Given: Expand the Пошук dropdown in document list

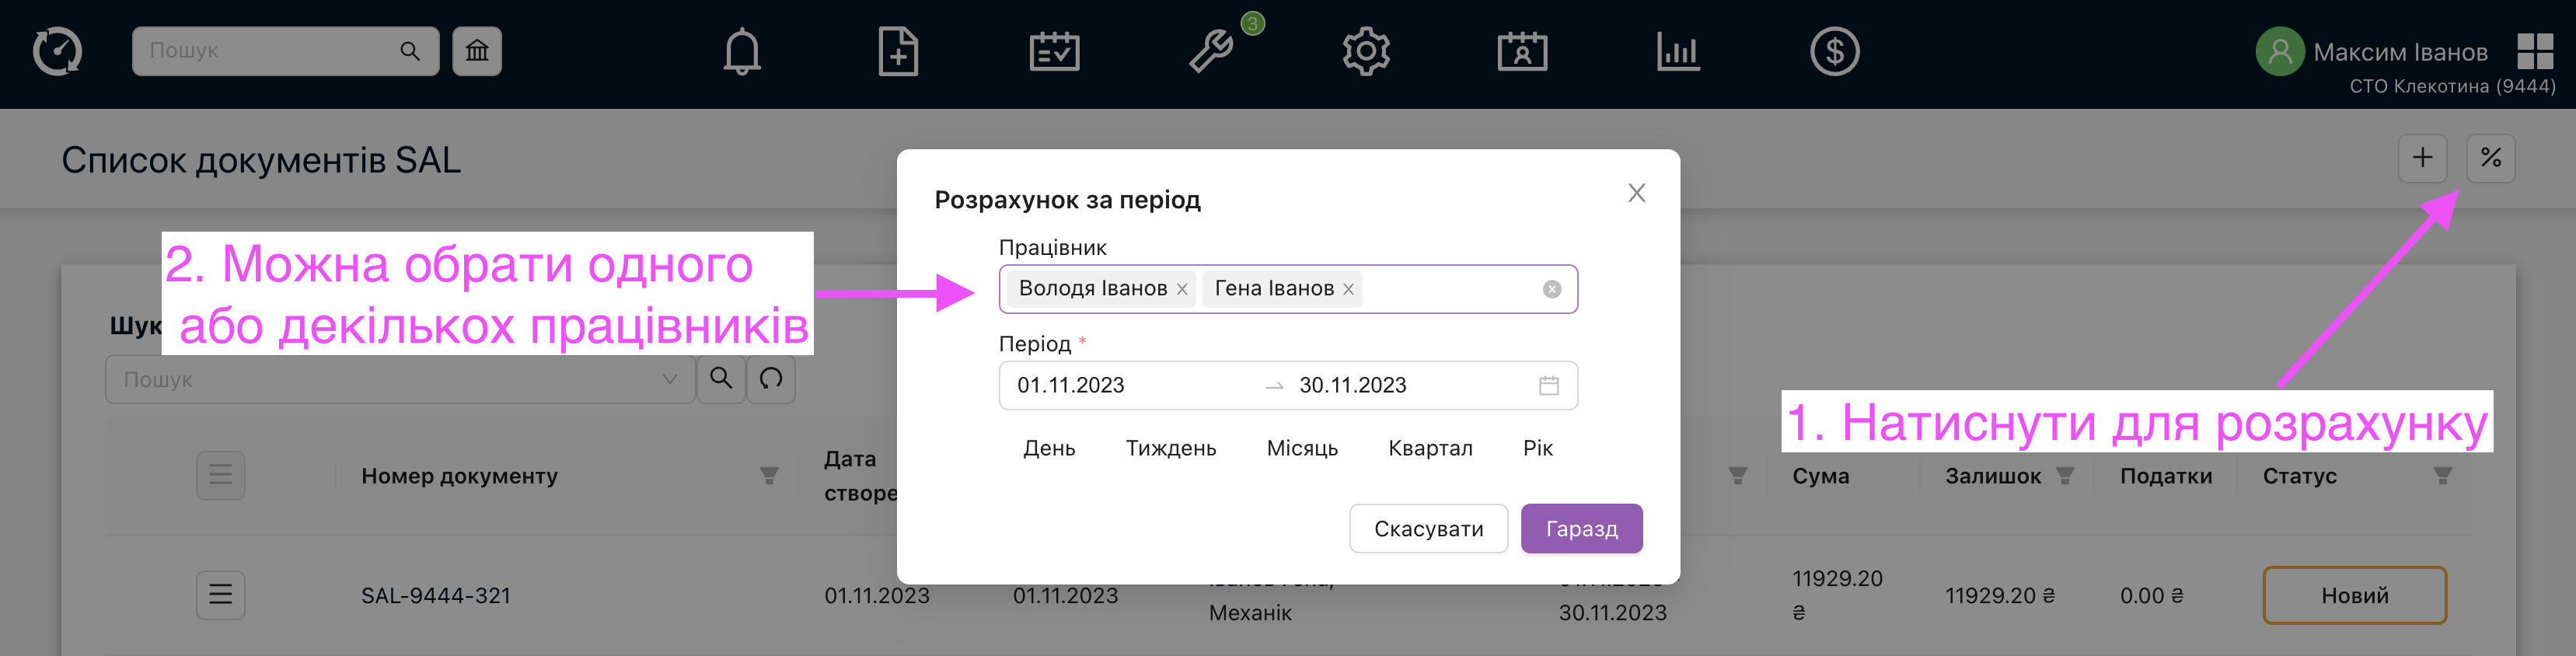Looking at the screenshot, I should pyautogui.click(x=669, y=379).
